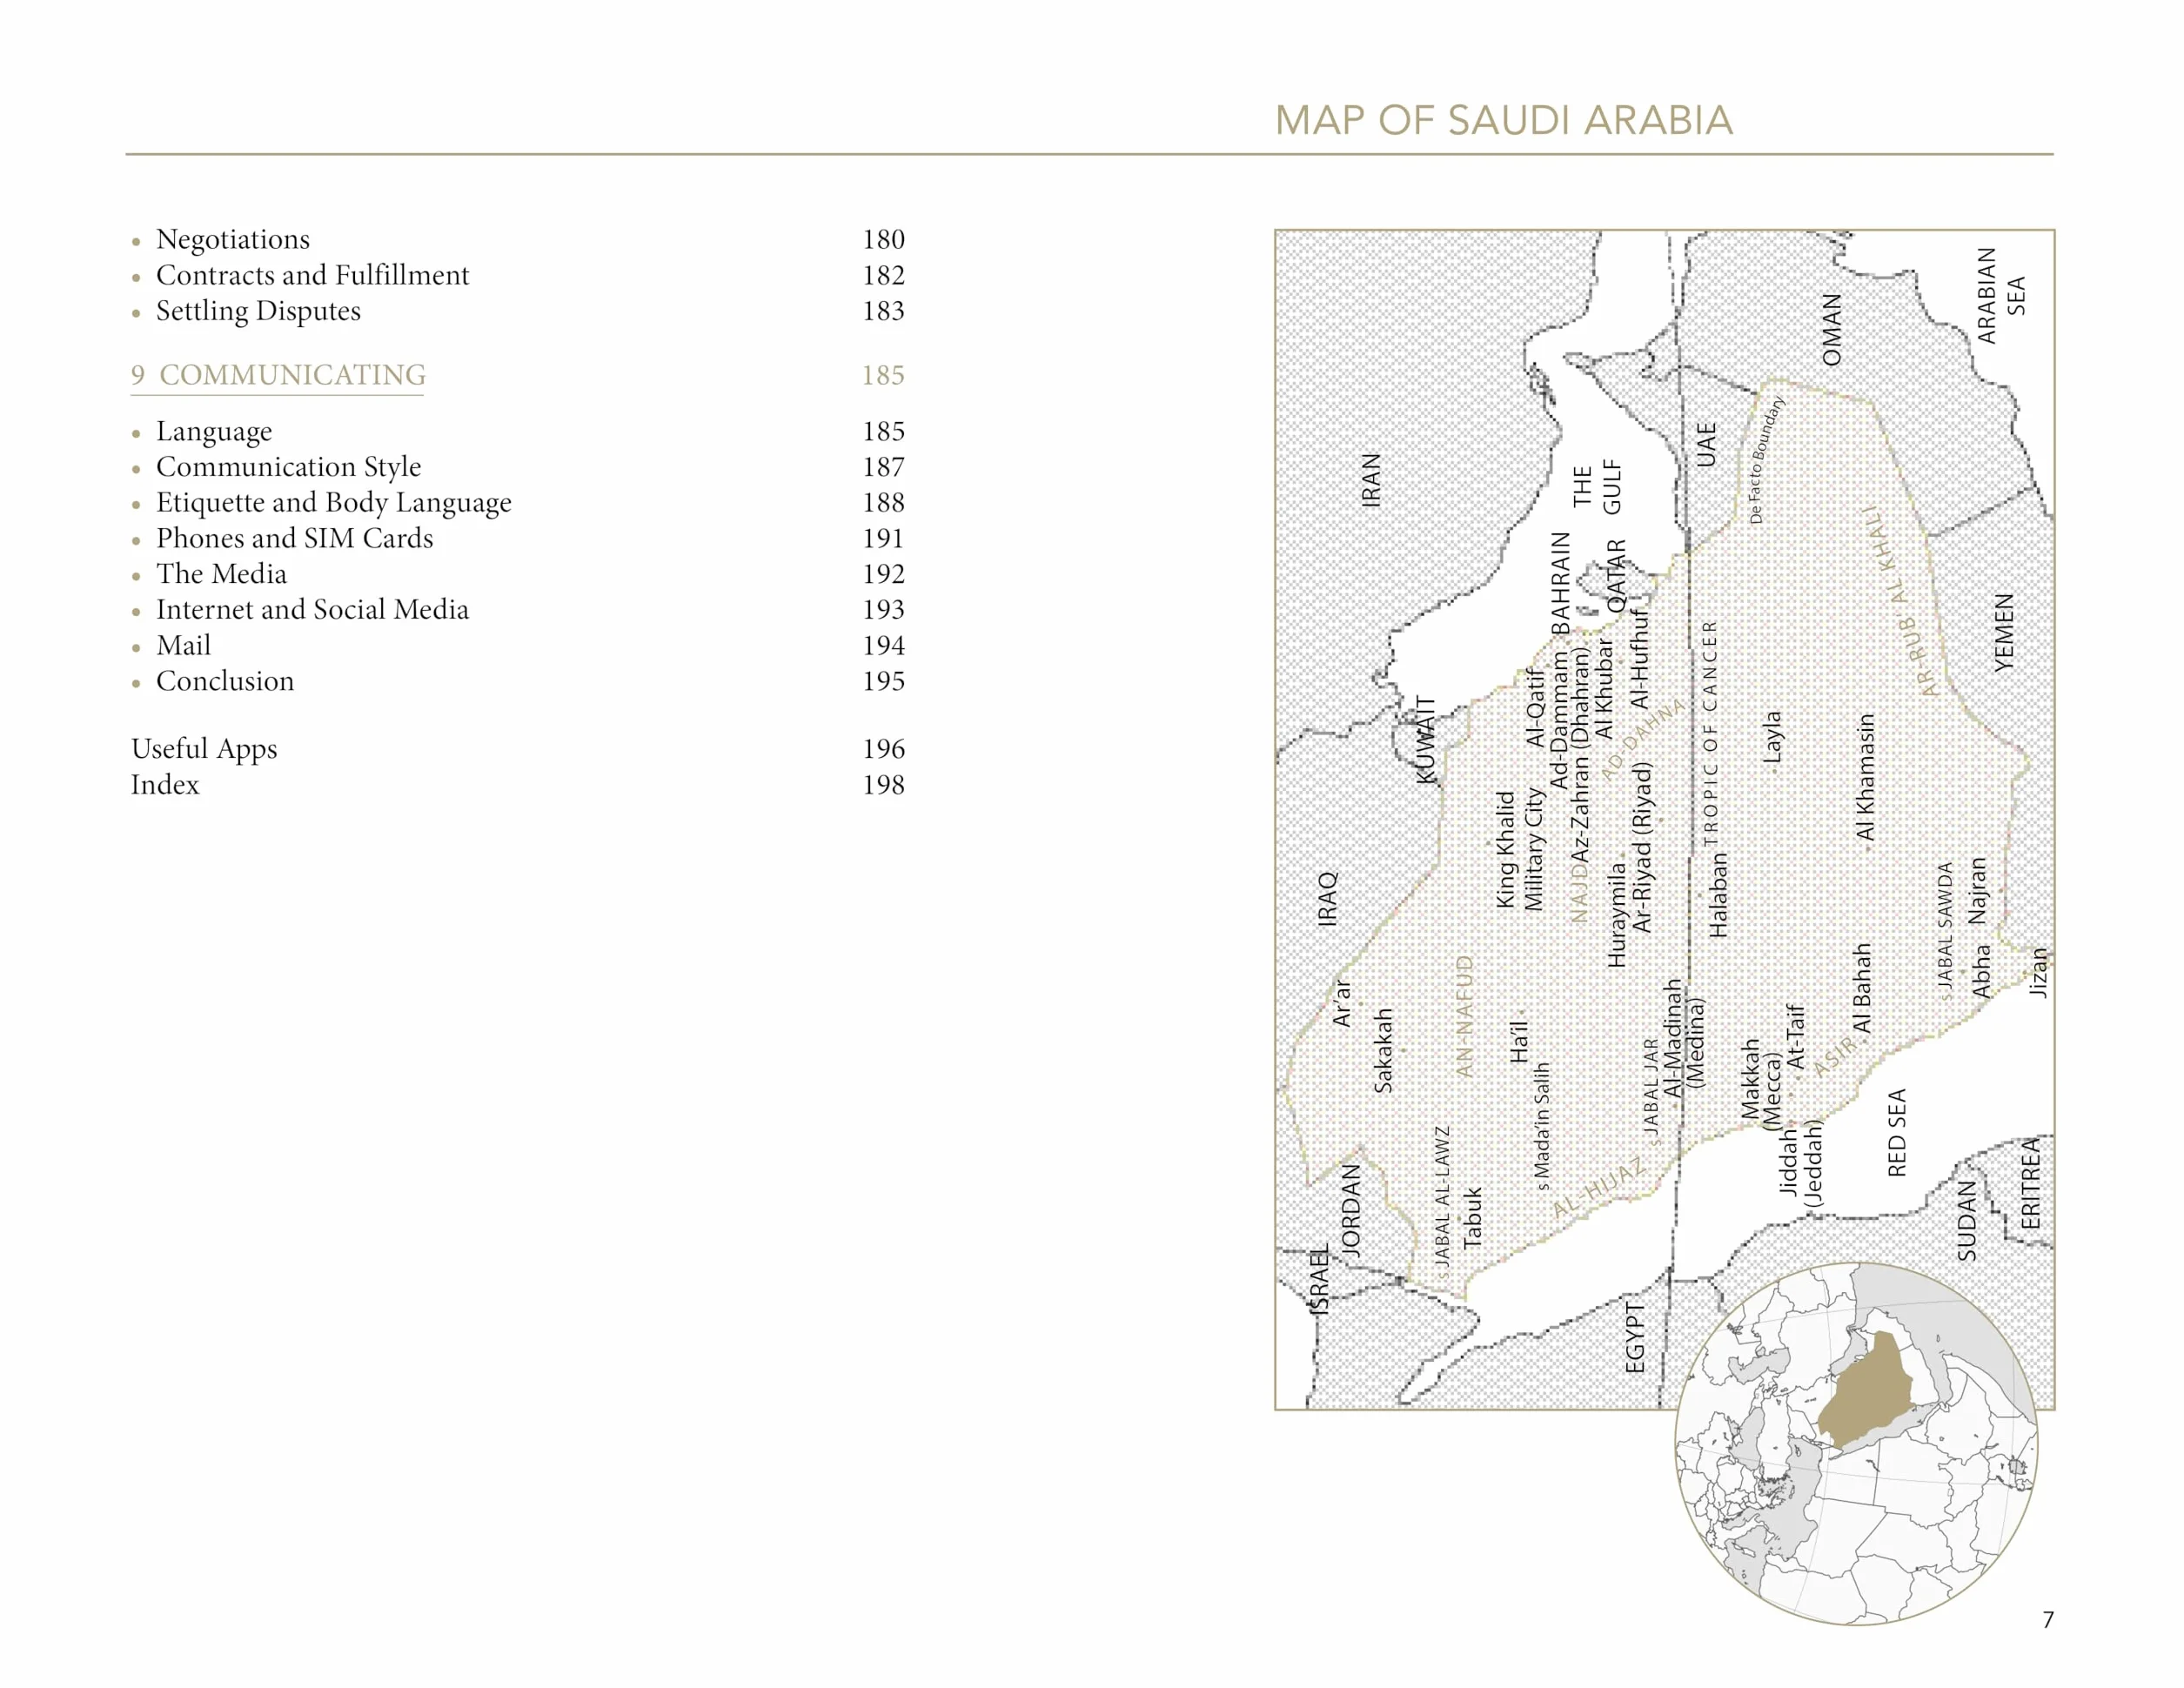Click the Sakakah city label
This screenshot has height=1688, width=2184.
click(x=1383, y=1050)
